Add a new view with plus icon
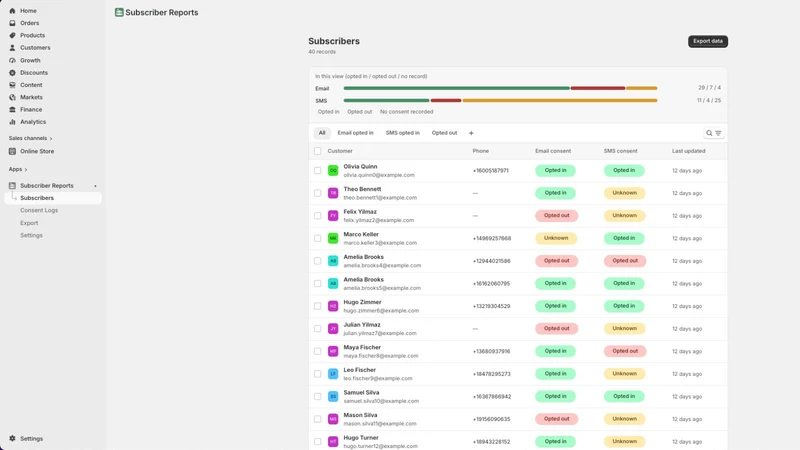The height and width of the screenshot is (450, 800). pos(471,133)
